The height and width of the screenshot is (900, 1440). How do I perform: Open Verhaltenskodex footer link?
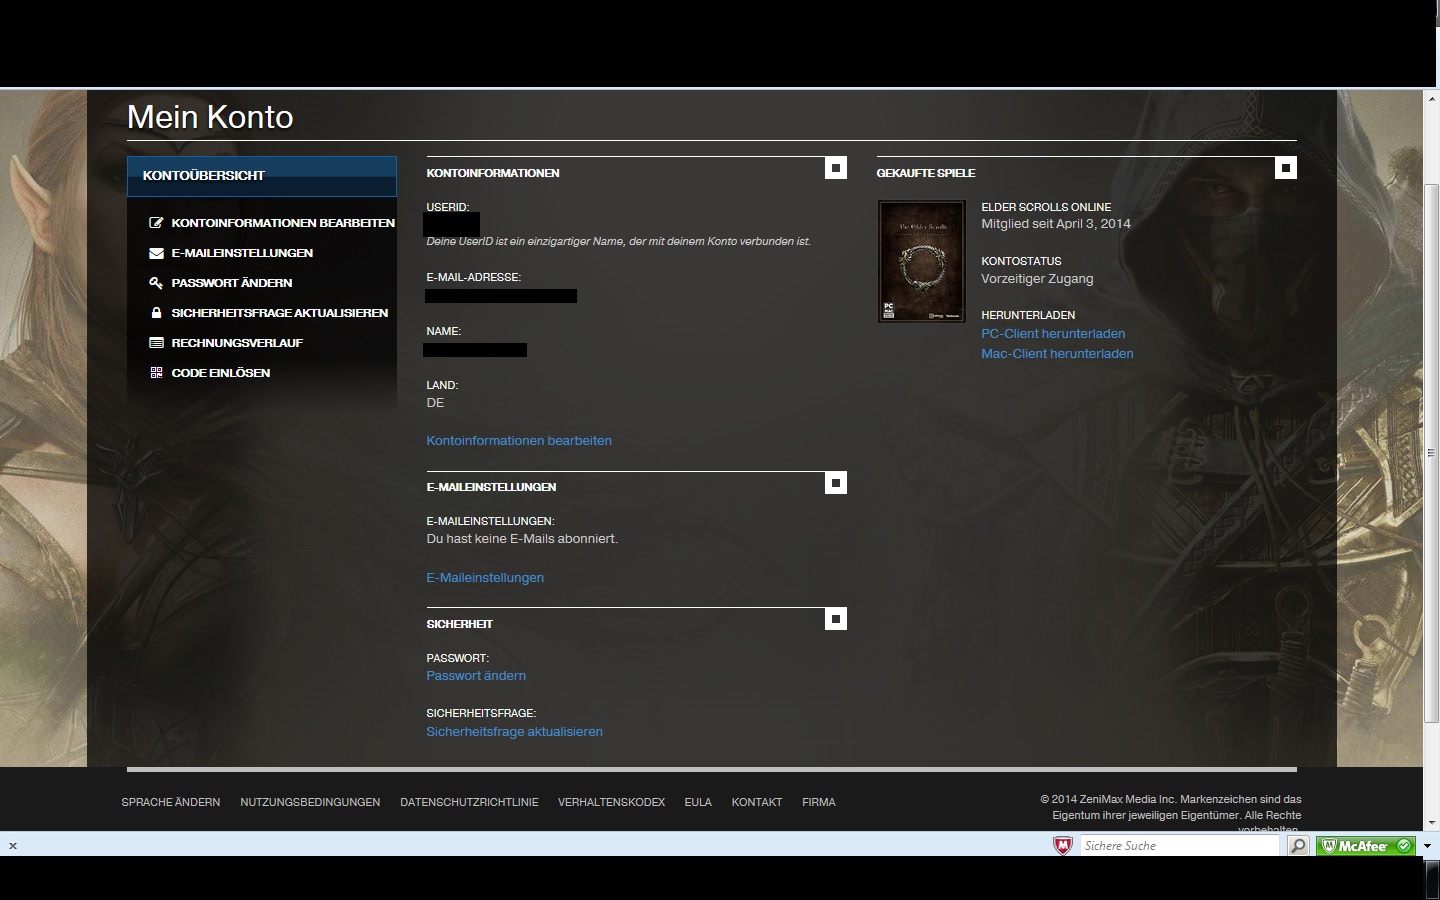click(611, 802)
